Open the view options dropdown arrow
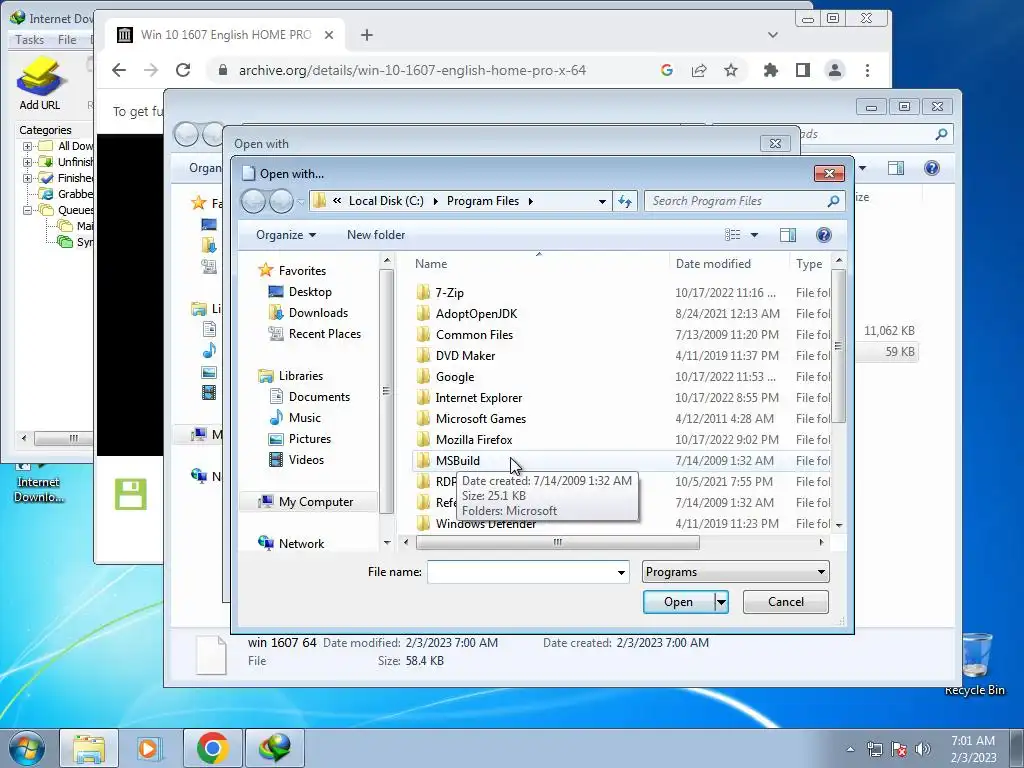Screen dimensions: 1024x768 (754, 235)
